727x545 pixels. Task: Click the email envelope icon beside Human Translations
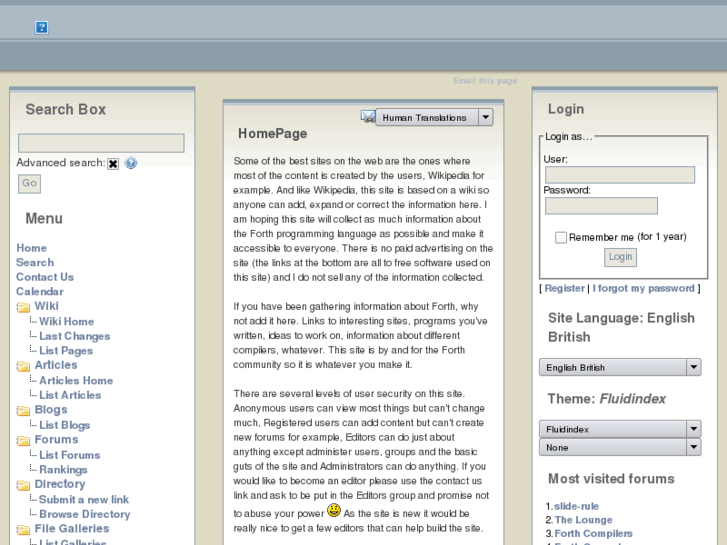point(368,116)
